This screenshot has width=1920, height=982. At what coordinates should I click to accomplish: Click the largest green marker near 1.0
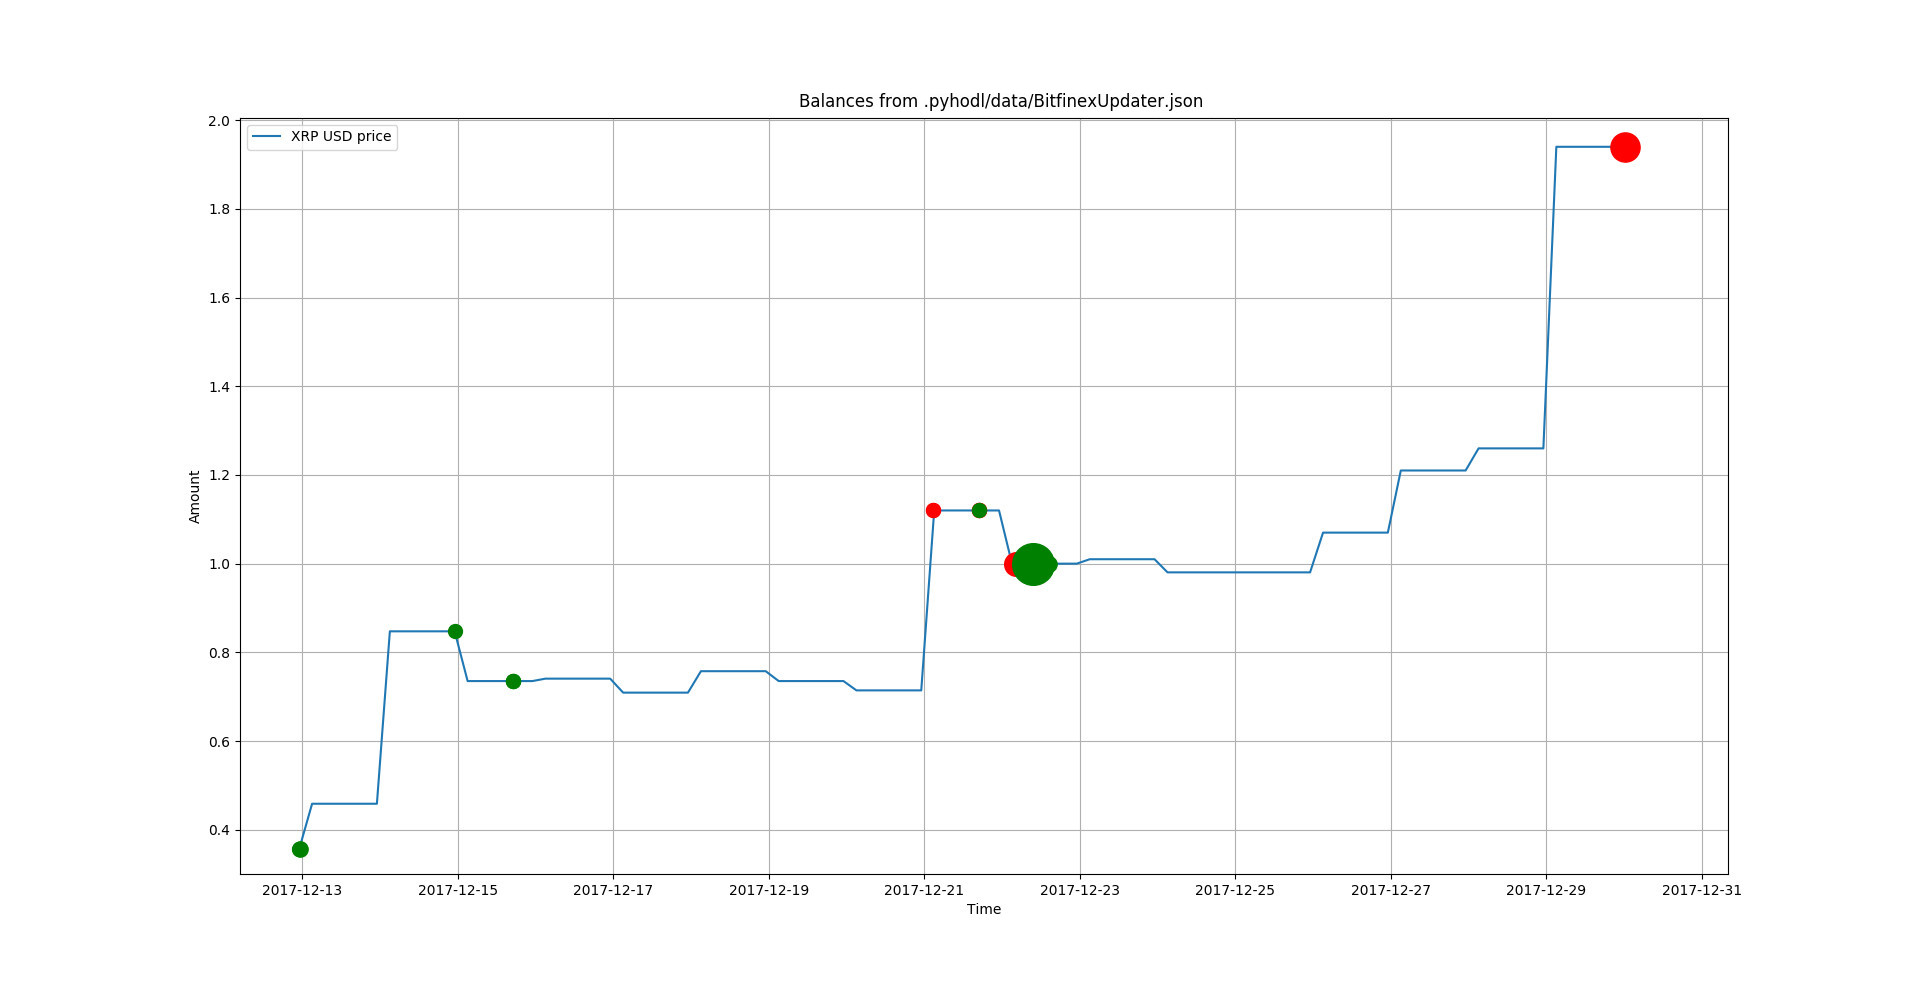click(x=1033, y=564)
